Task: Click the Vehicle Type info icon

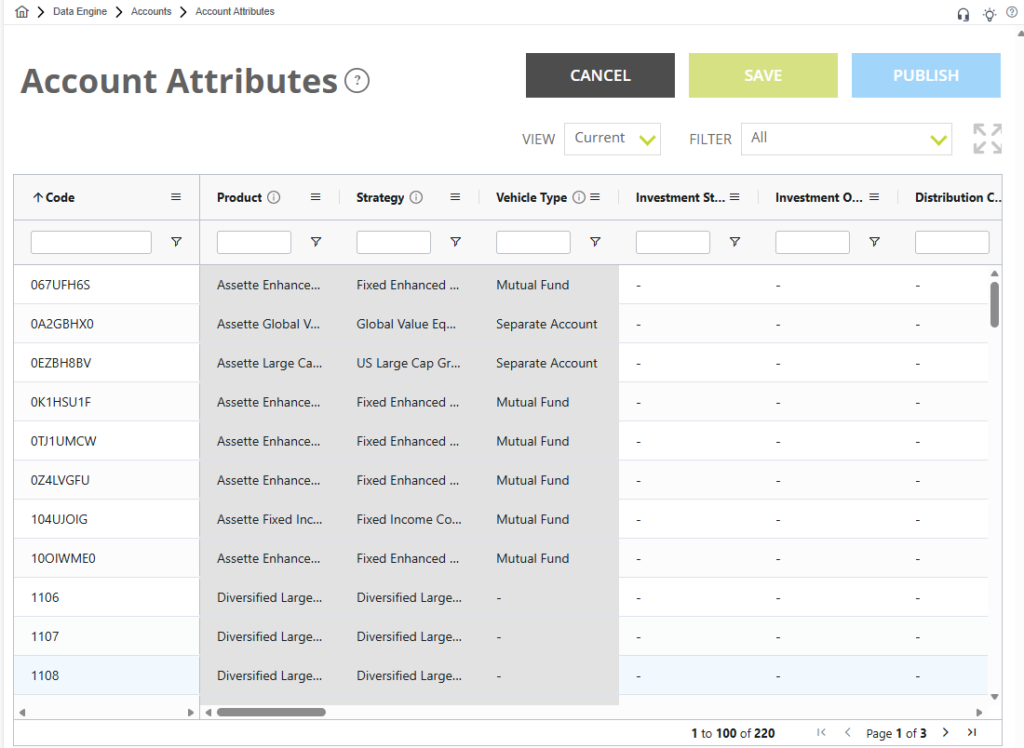Action: point(578,198)
